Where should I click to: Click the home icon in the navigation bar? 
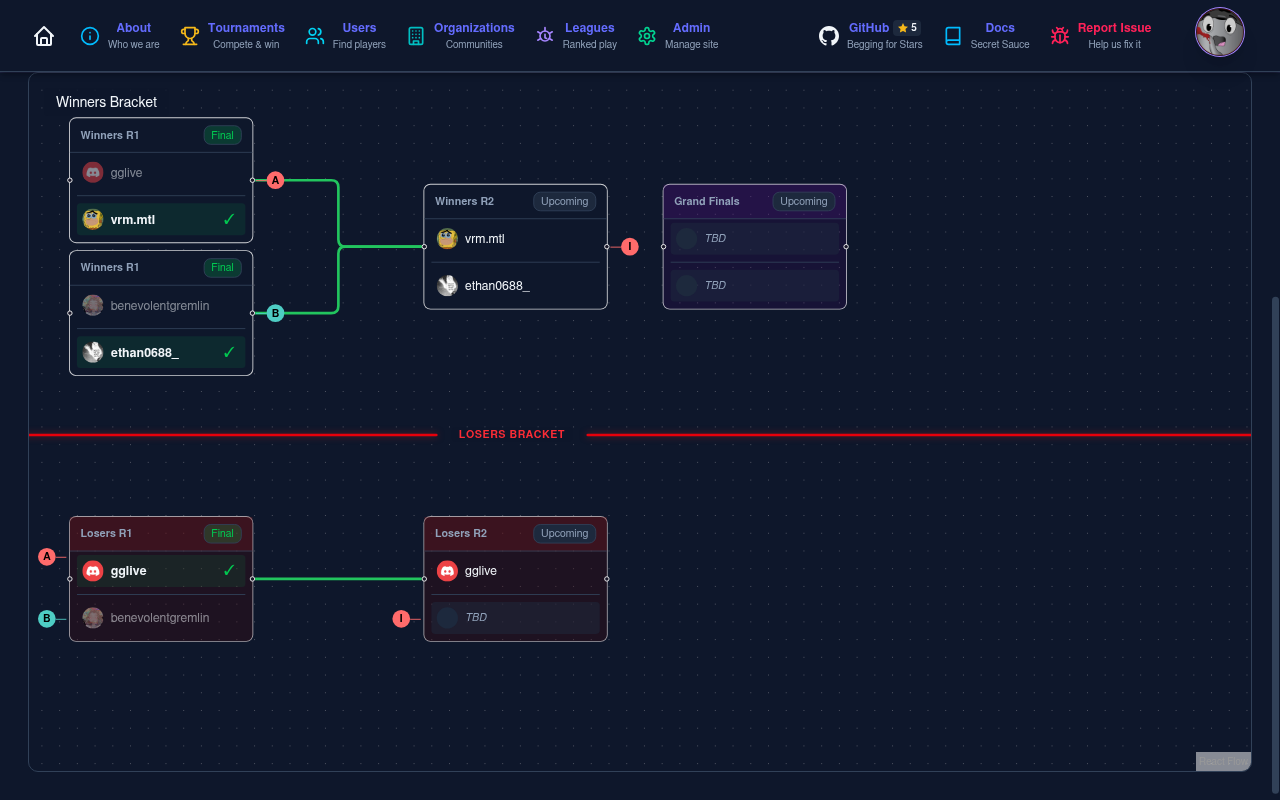[44, 35]
